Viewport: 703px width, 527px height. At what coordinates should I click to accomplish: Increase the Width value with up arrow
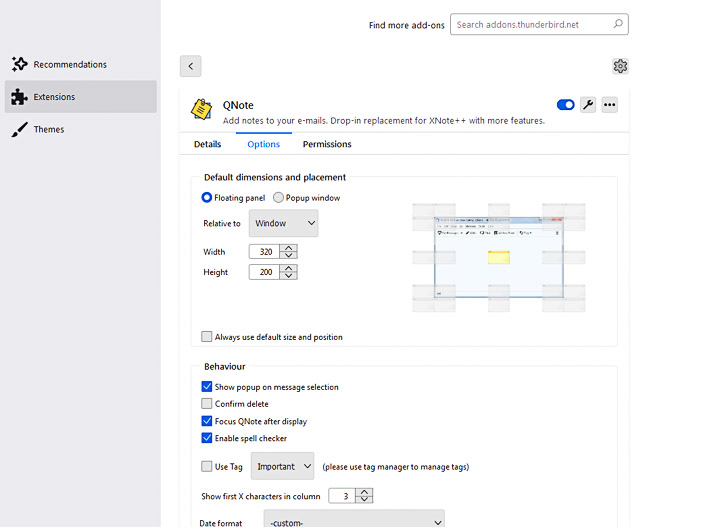(289, 248)
